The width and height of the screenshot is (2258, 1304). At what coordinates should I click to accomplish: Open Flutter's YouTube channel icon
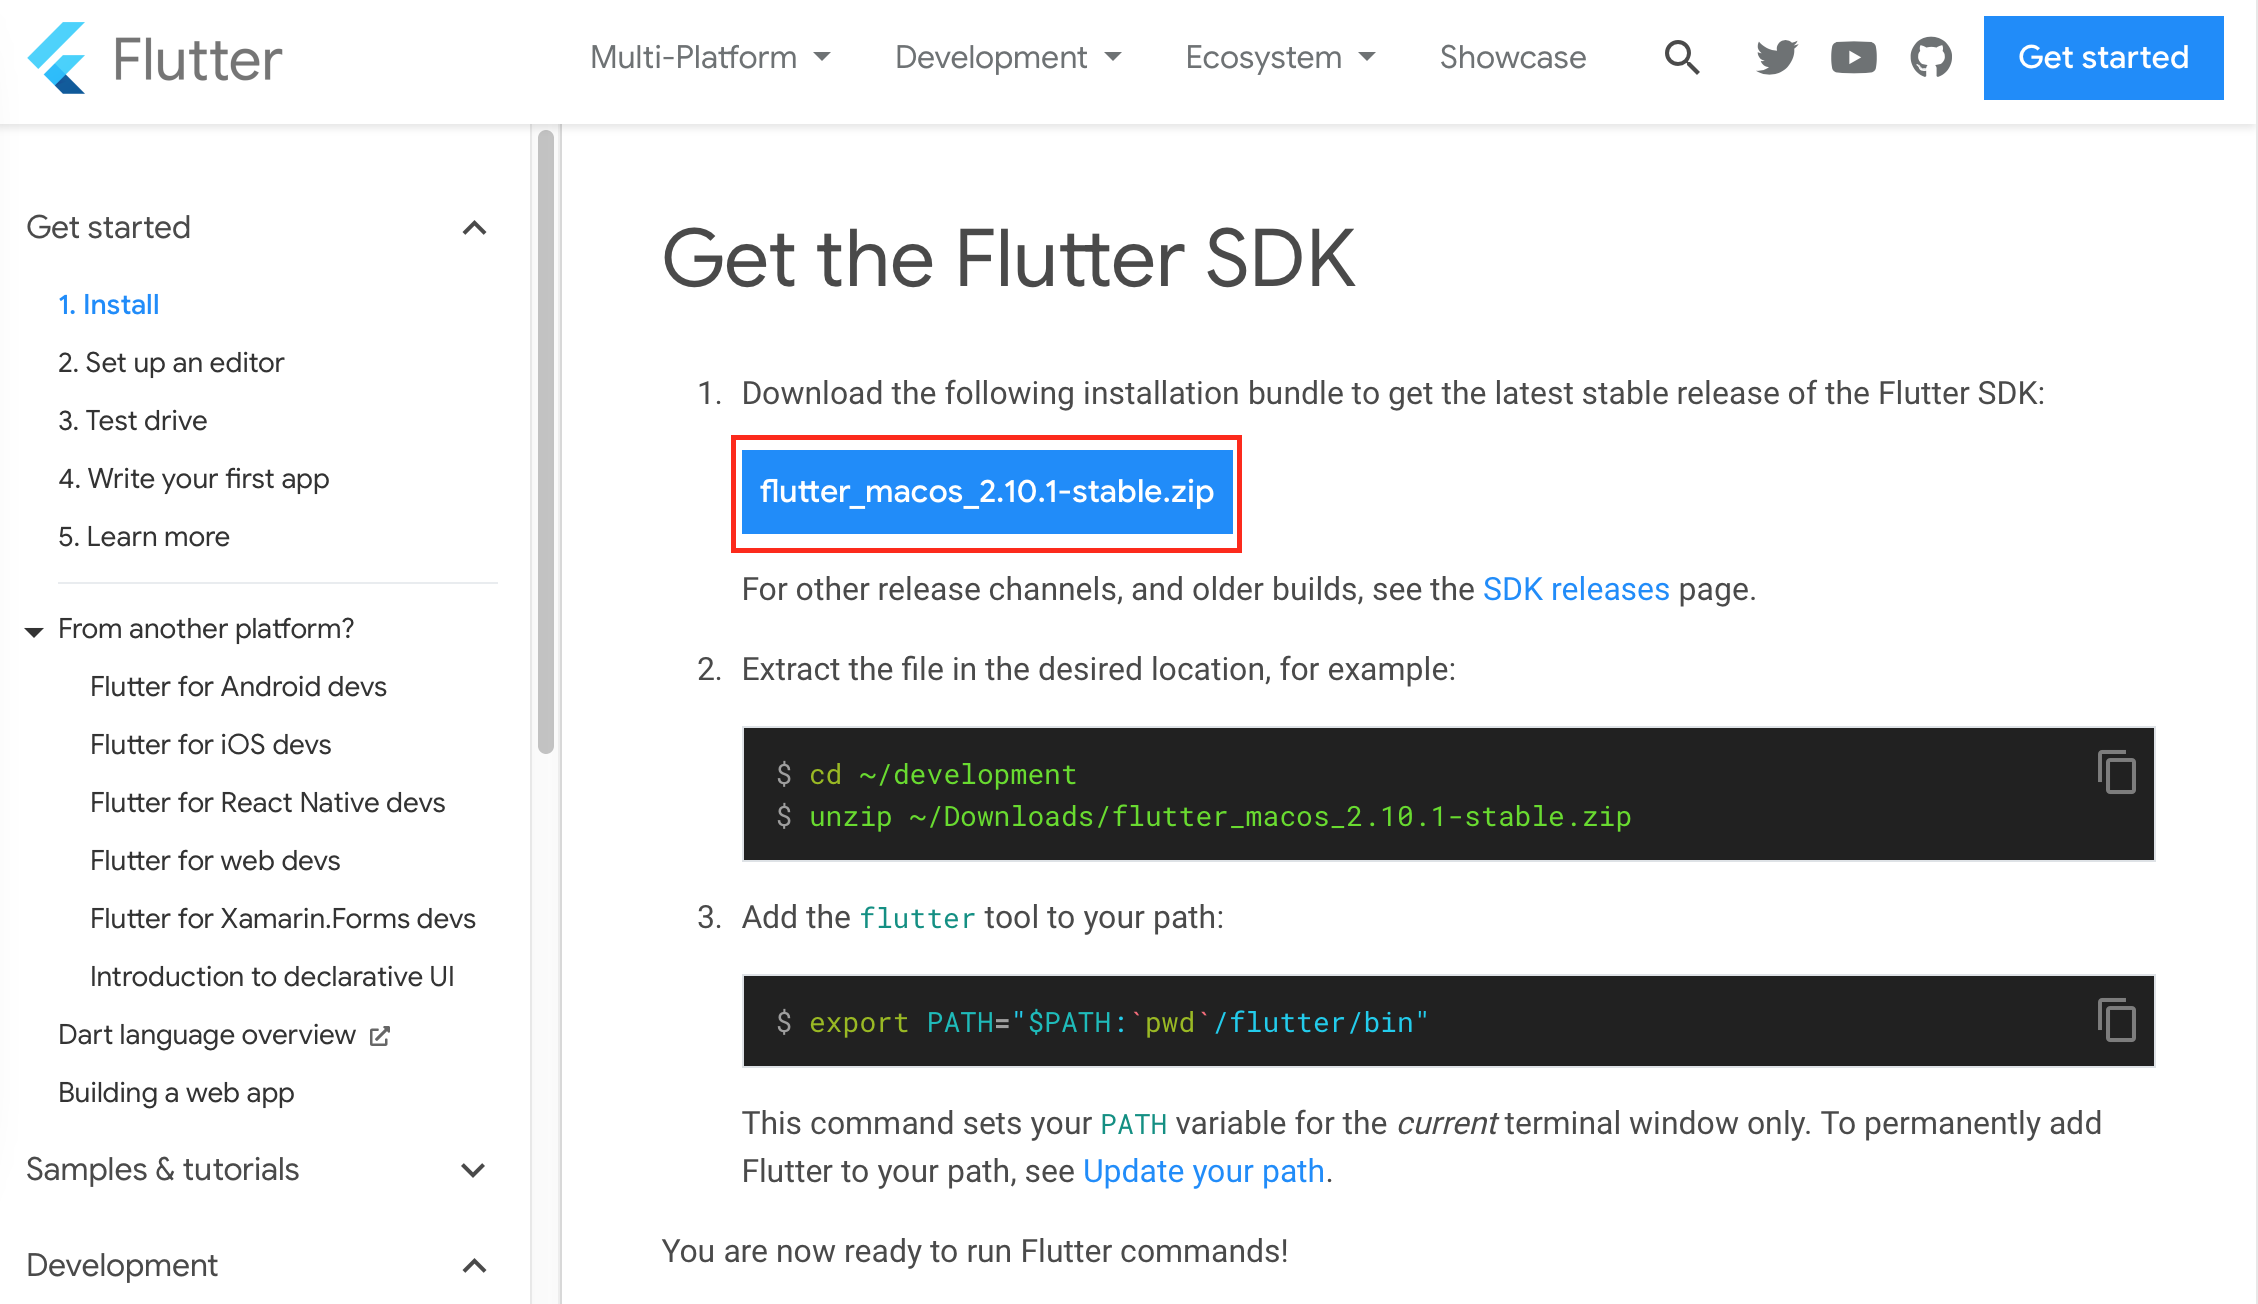click(1853, 57)
